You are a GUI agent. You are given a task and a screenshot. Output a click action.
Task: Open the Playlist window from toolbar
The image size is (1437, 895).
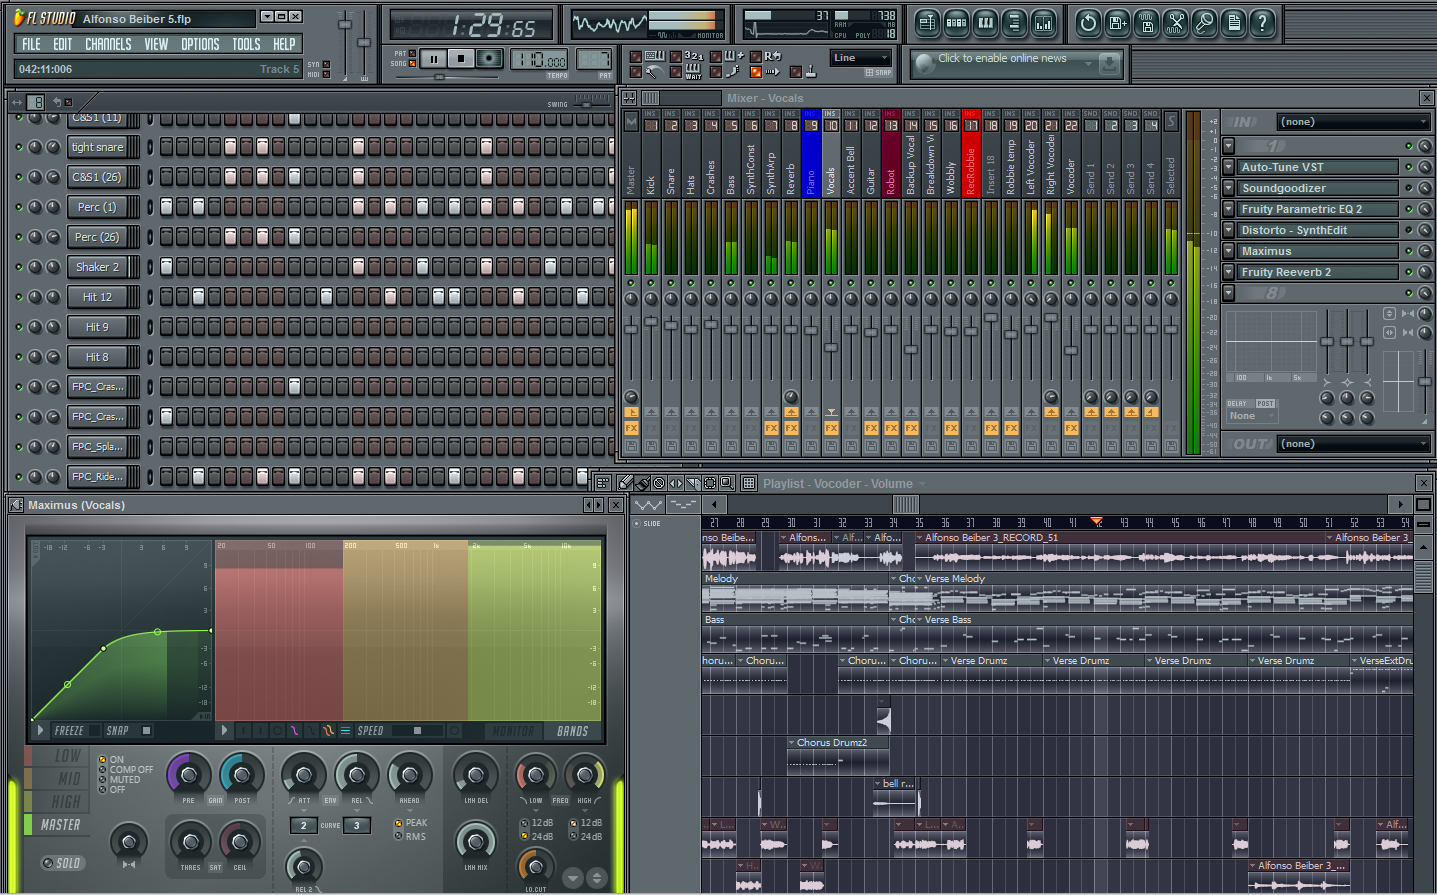point(927,23)
